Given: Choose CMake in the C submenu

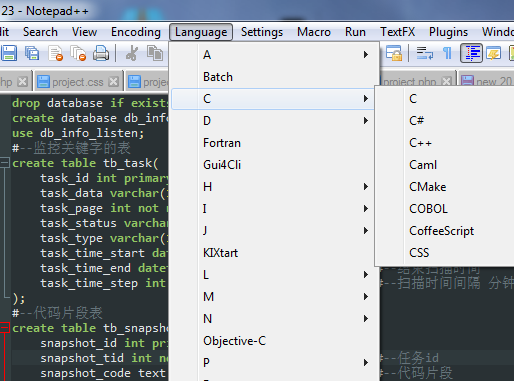Looking at the screenshot, I should (446, 187).
